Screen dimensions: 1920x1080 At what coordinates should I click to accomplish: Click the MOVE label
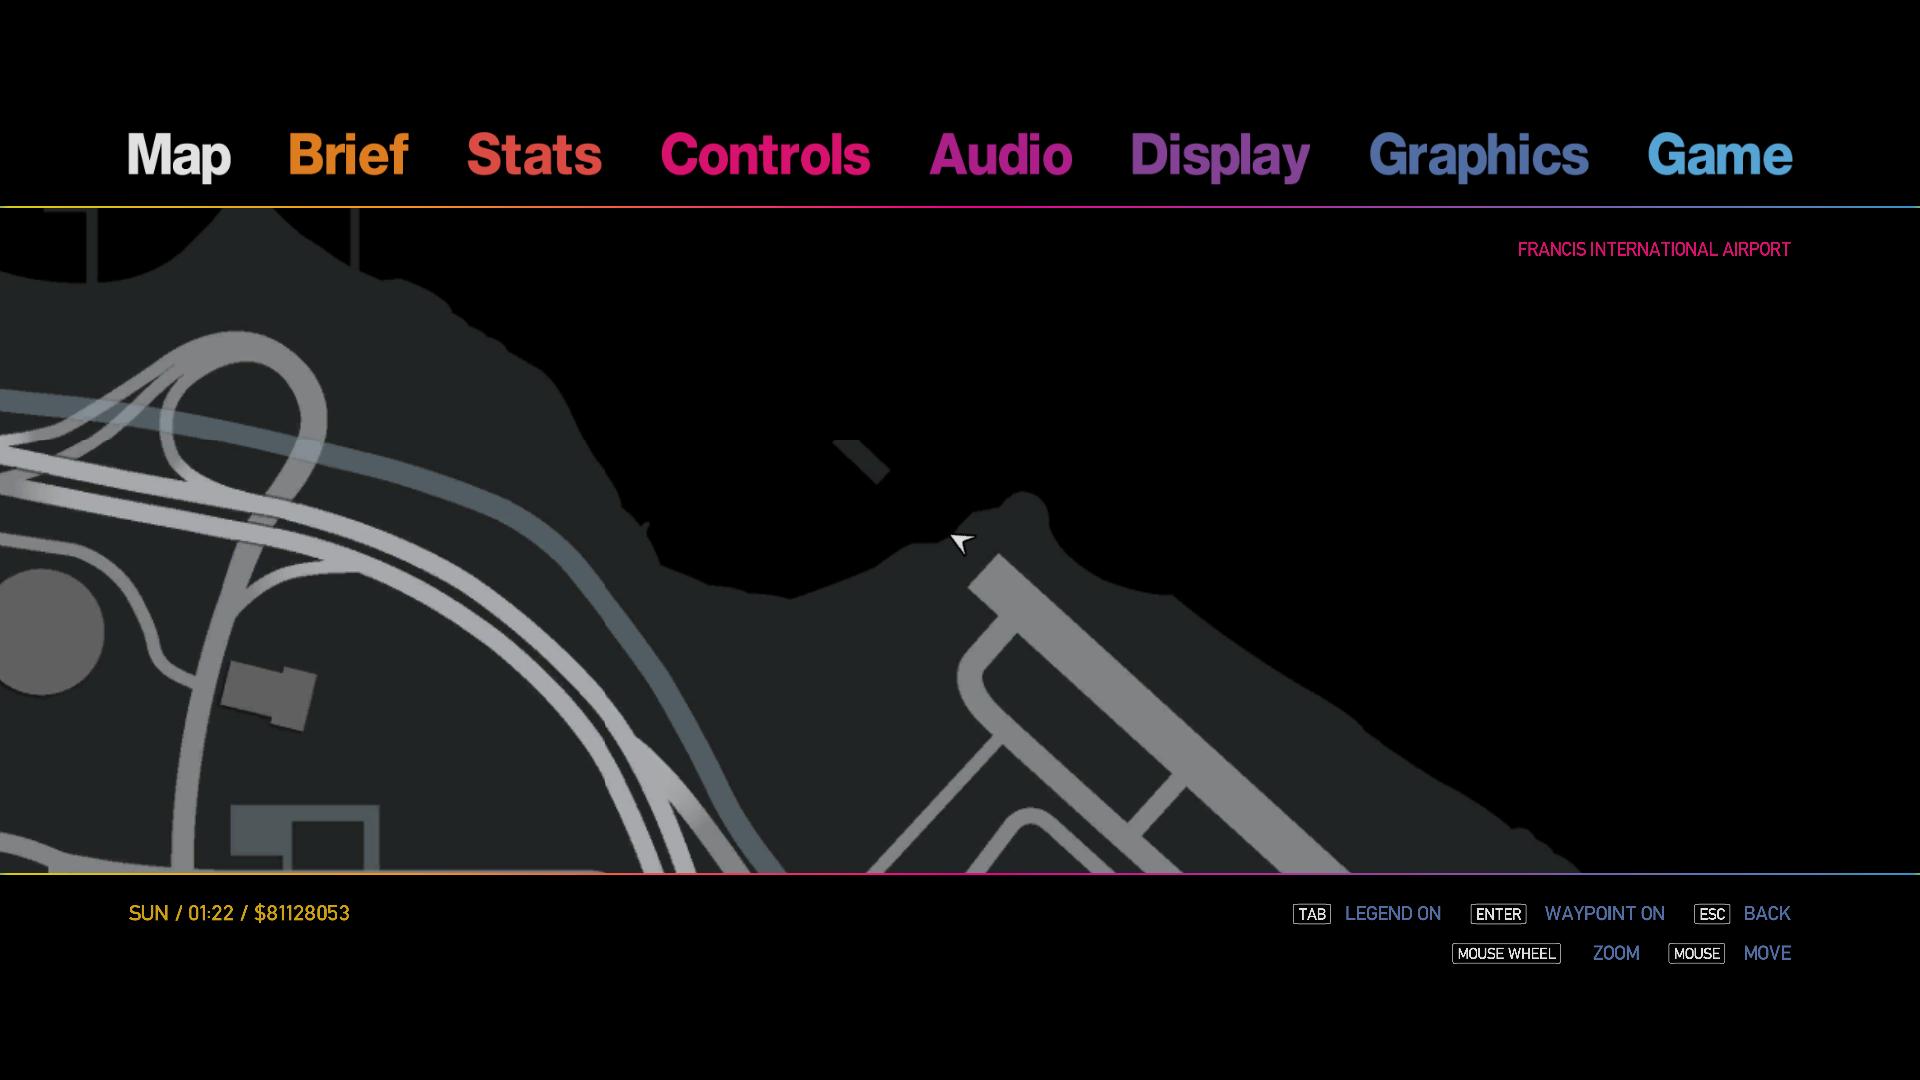pos(1767,953)
